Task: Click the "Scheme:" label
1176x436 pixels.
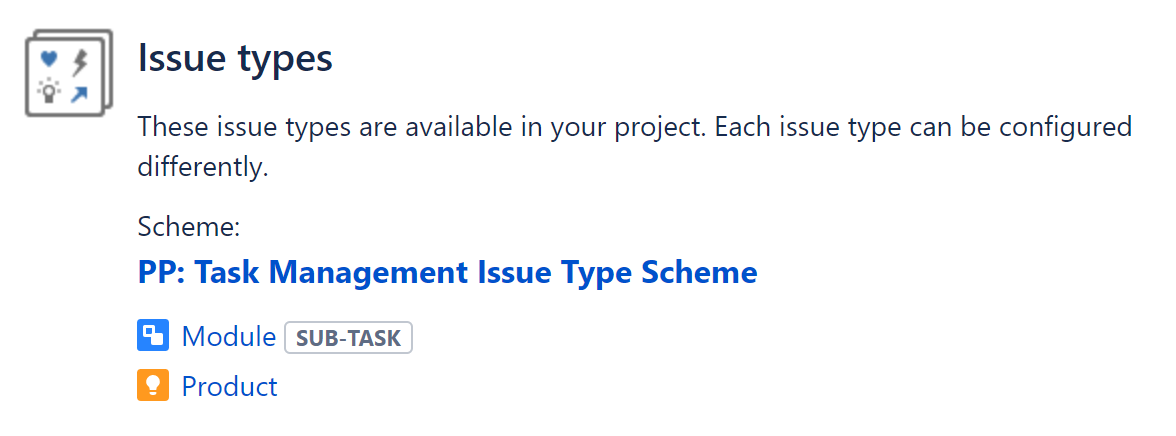Action: (x=189, y=226)
